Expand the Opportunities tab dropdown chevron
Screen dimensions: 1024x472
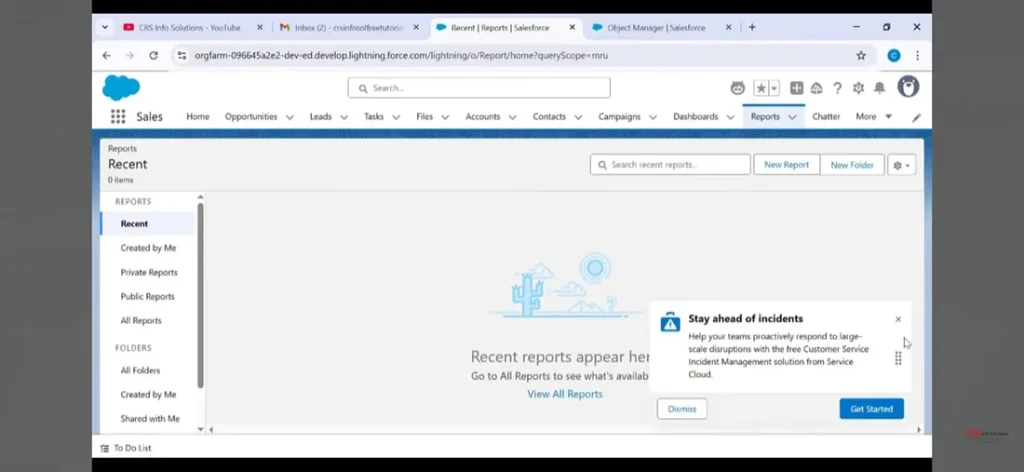[x=290, y=117]
